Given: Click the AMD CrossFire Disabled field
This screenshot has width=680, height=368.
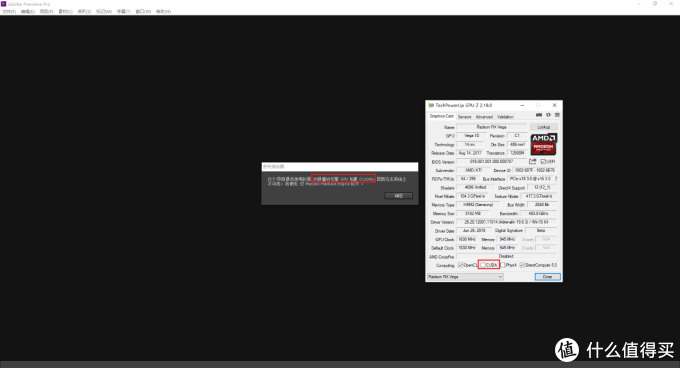Looking at the screenshot, I should (x=506, y=256).
